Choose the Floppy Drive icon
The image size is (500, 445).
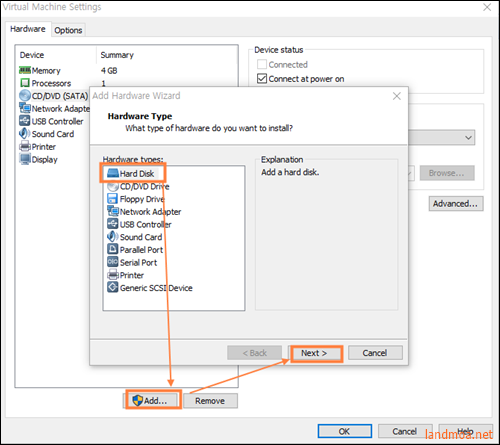pos(112,199)
